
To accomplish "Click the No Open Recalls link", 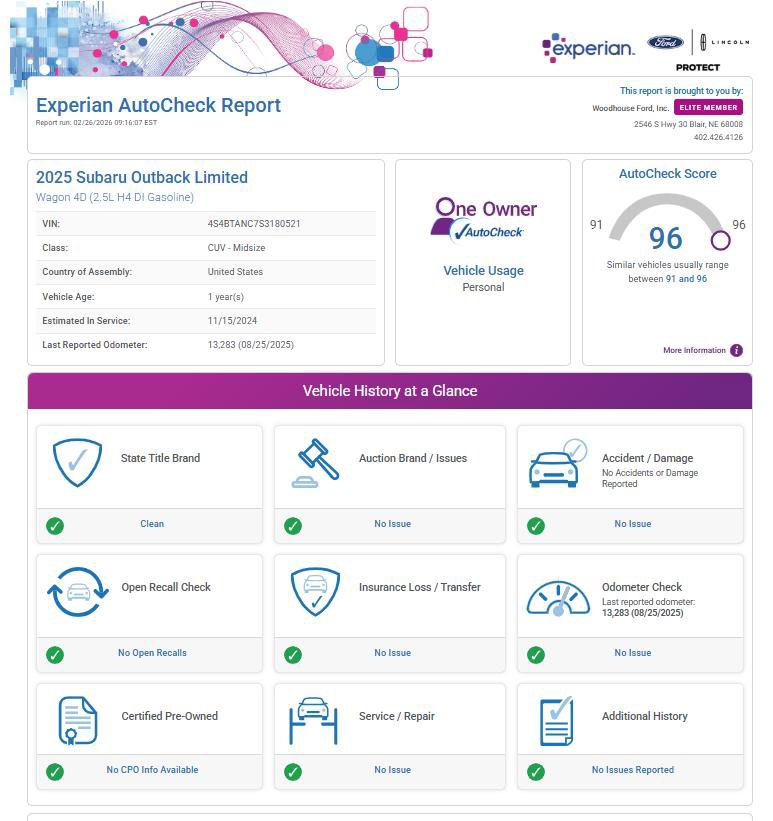I will [x=152, y=653].
